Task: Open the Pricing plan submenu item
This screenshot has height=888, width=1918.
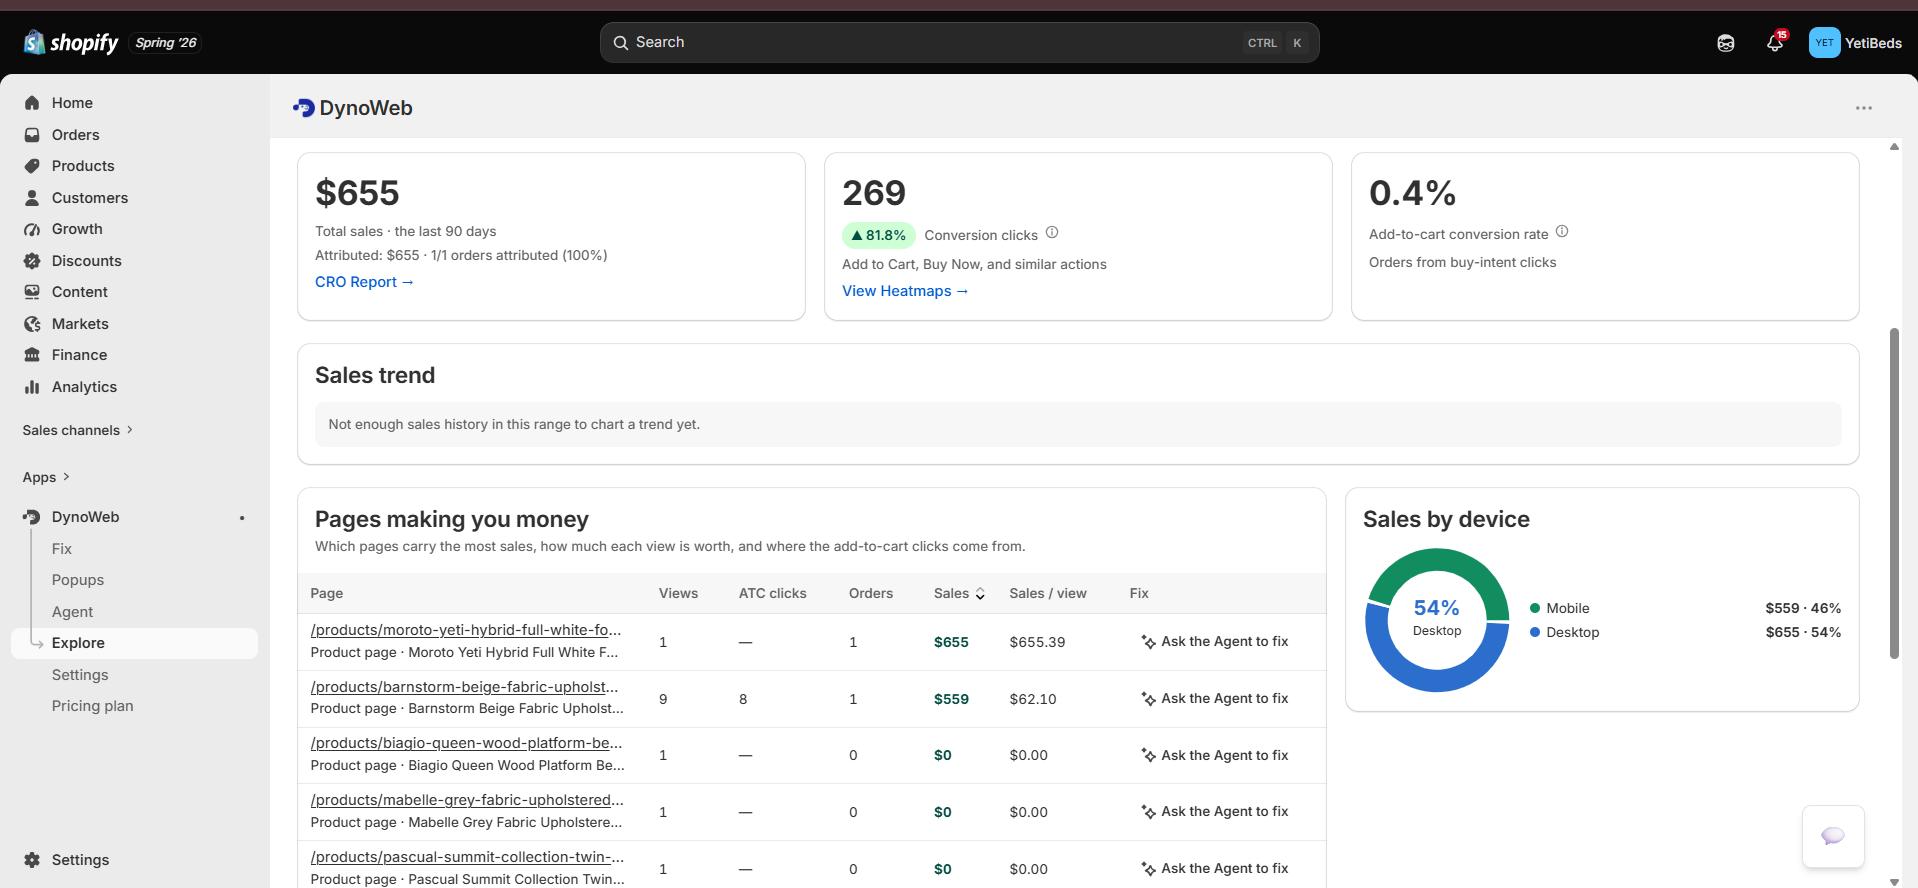Action: [x=93, y=706]
